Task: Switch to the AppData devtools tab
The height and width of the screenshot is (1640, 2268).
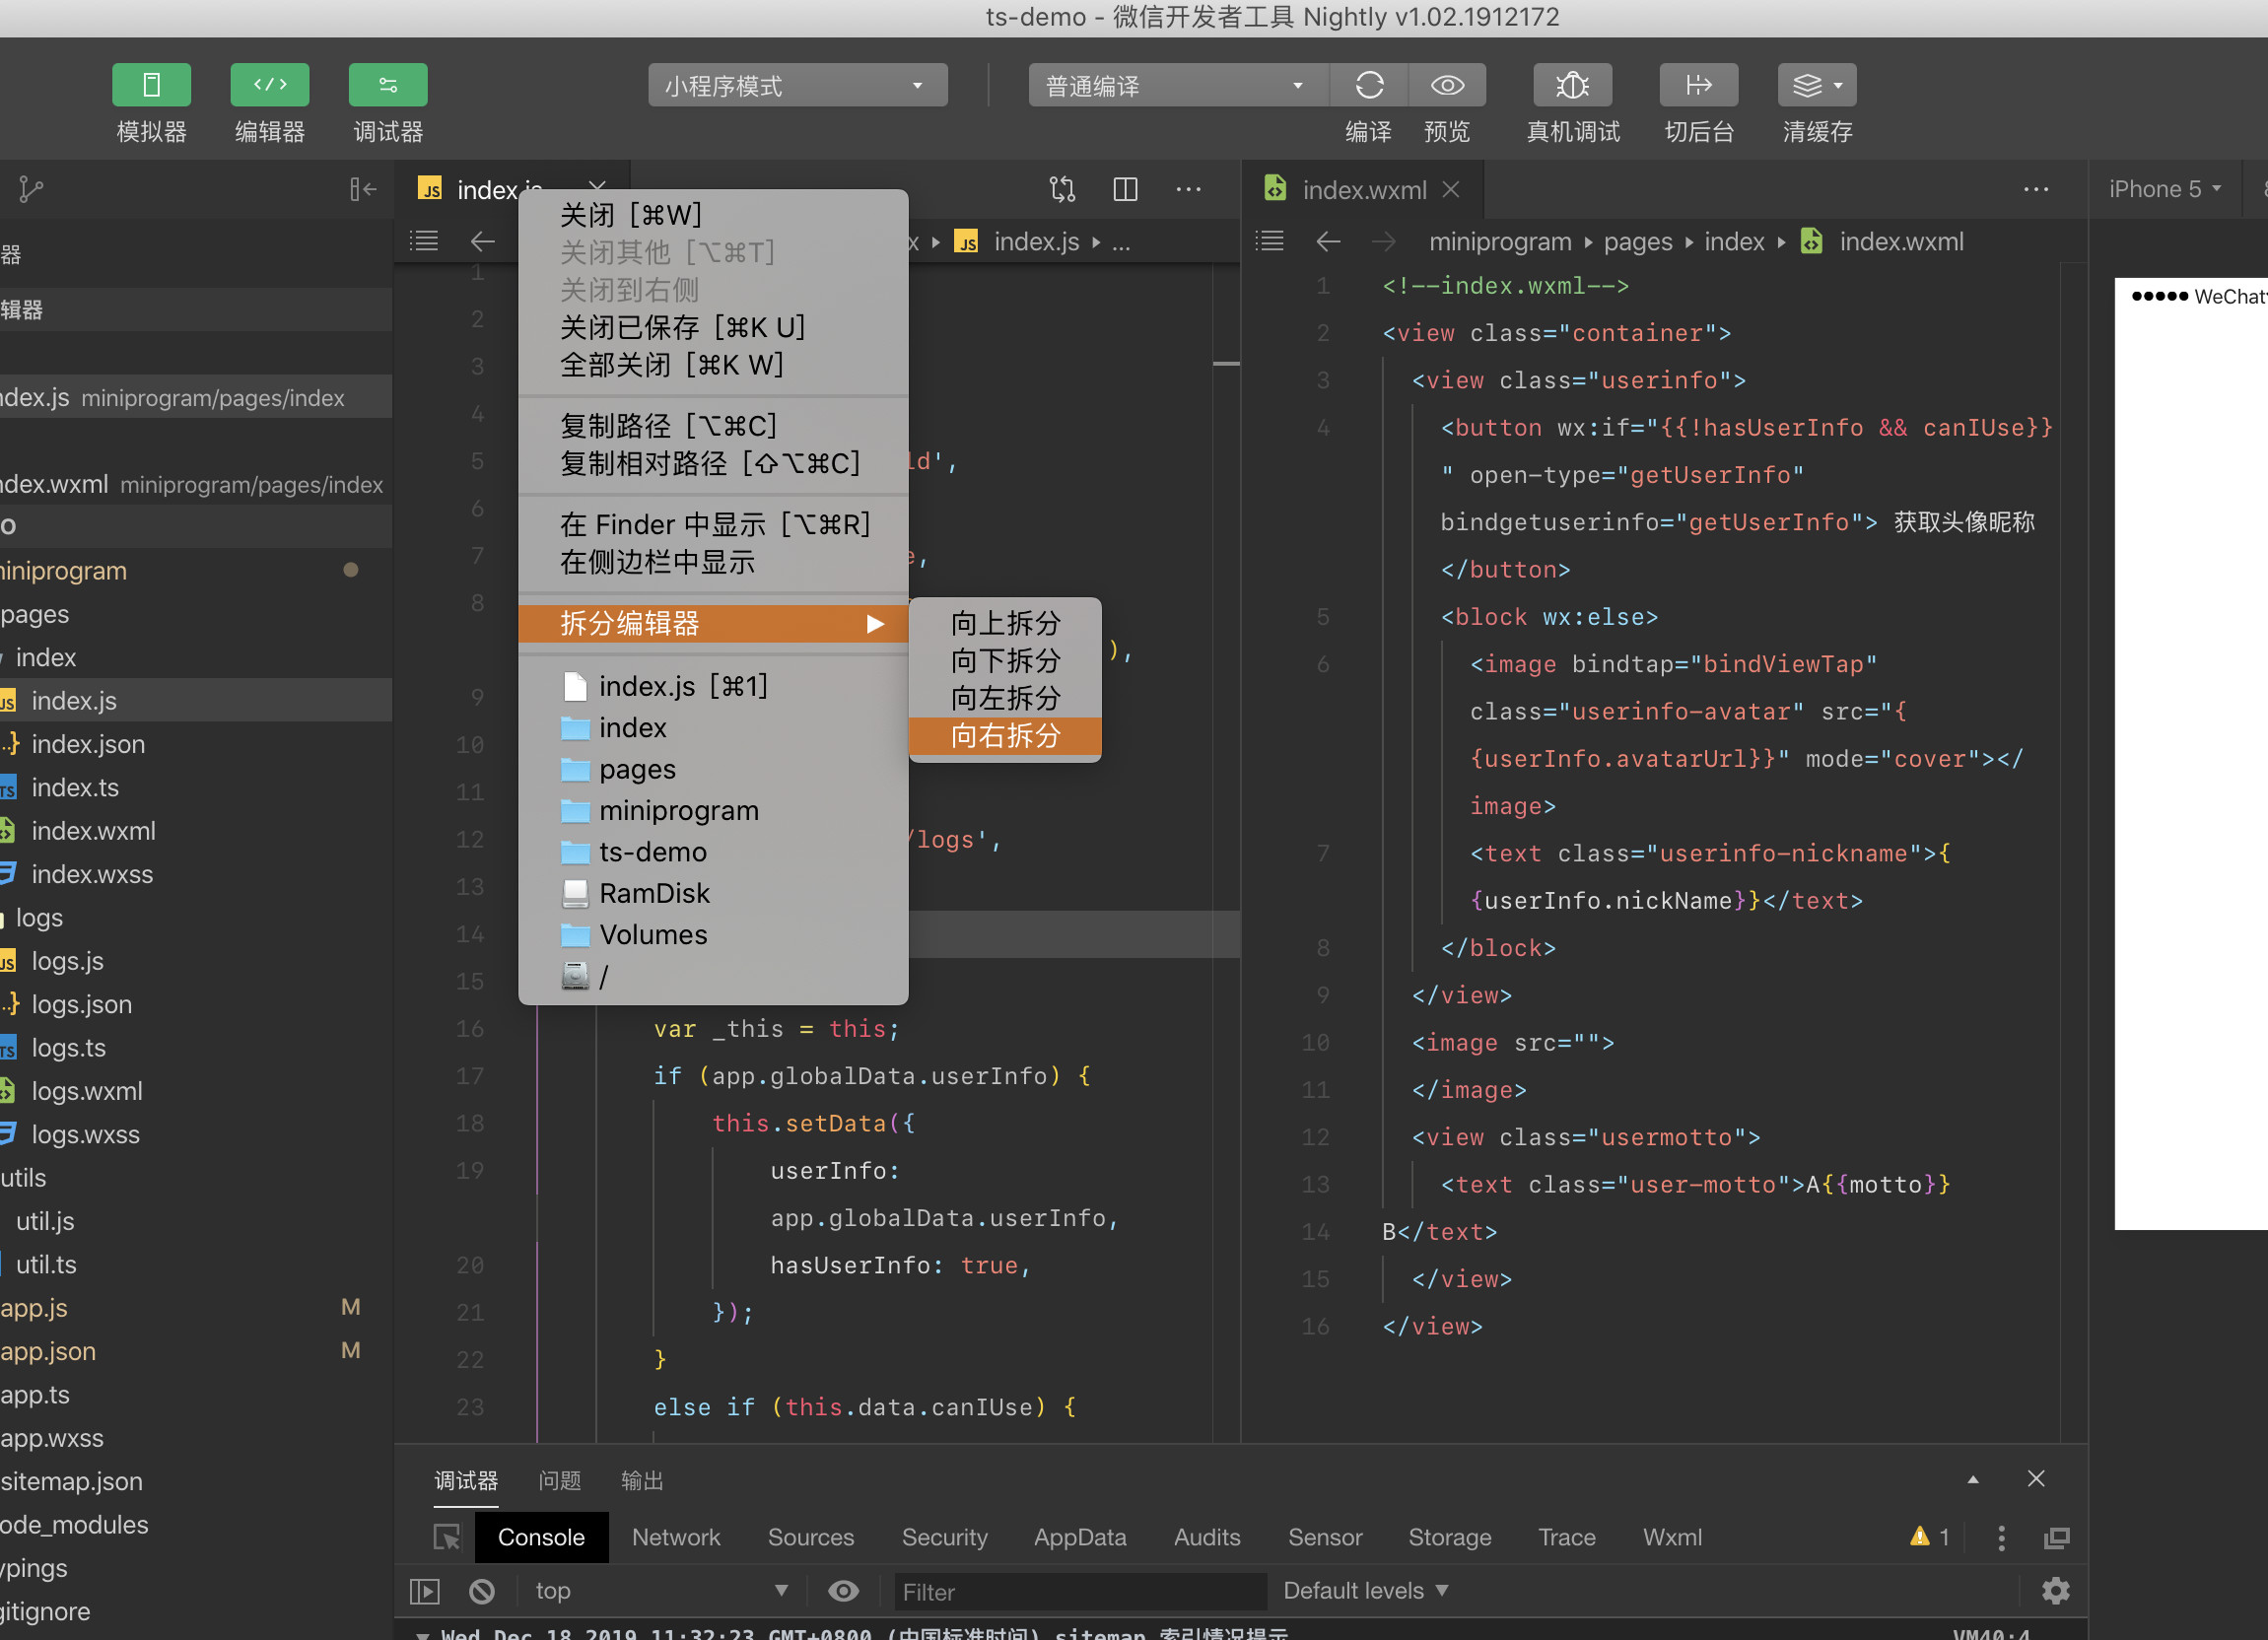Action: [1080, 1537]
